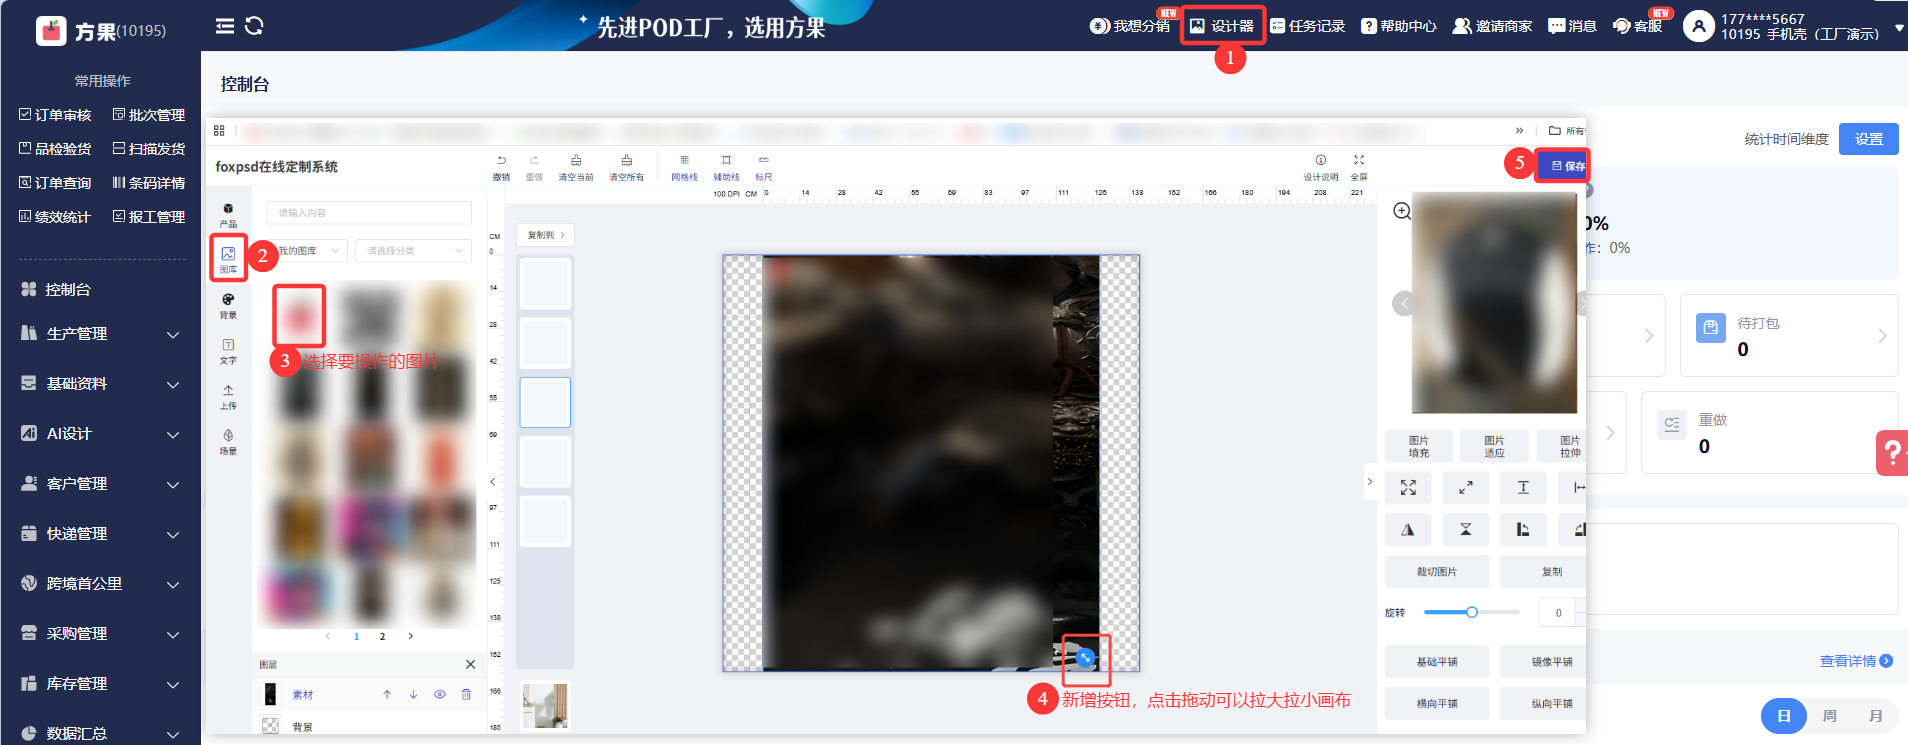
Task: Close the 图层 layers panel
Action: click(x=470, y=664)
